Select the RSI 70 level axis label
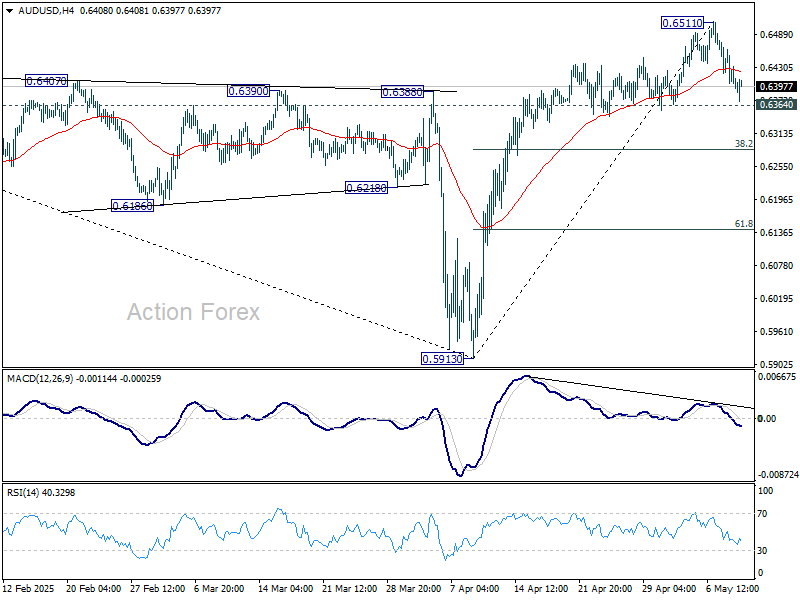Viewport: 800px width, 600px height. tap(762, 514)
